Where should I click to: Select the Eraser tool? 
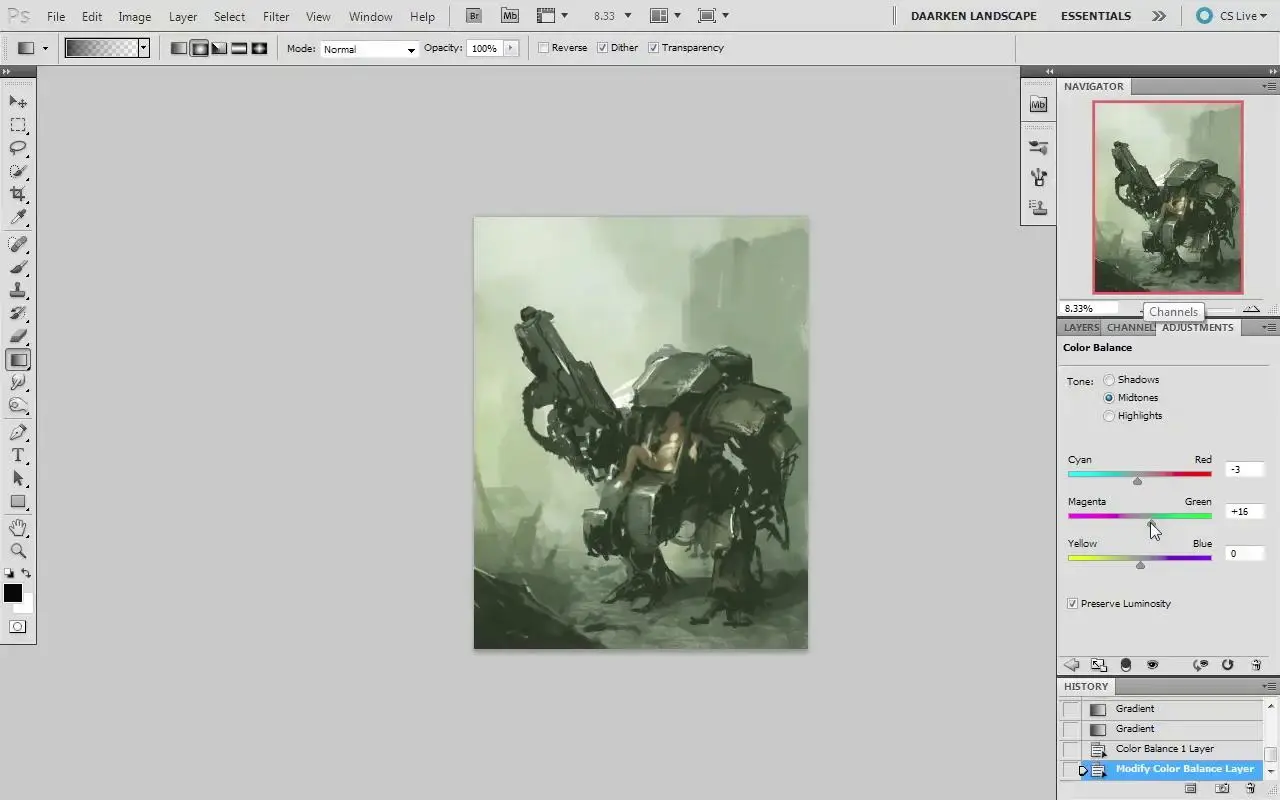[18, 336]
